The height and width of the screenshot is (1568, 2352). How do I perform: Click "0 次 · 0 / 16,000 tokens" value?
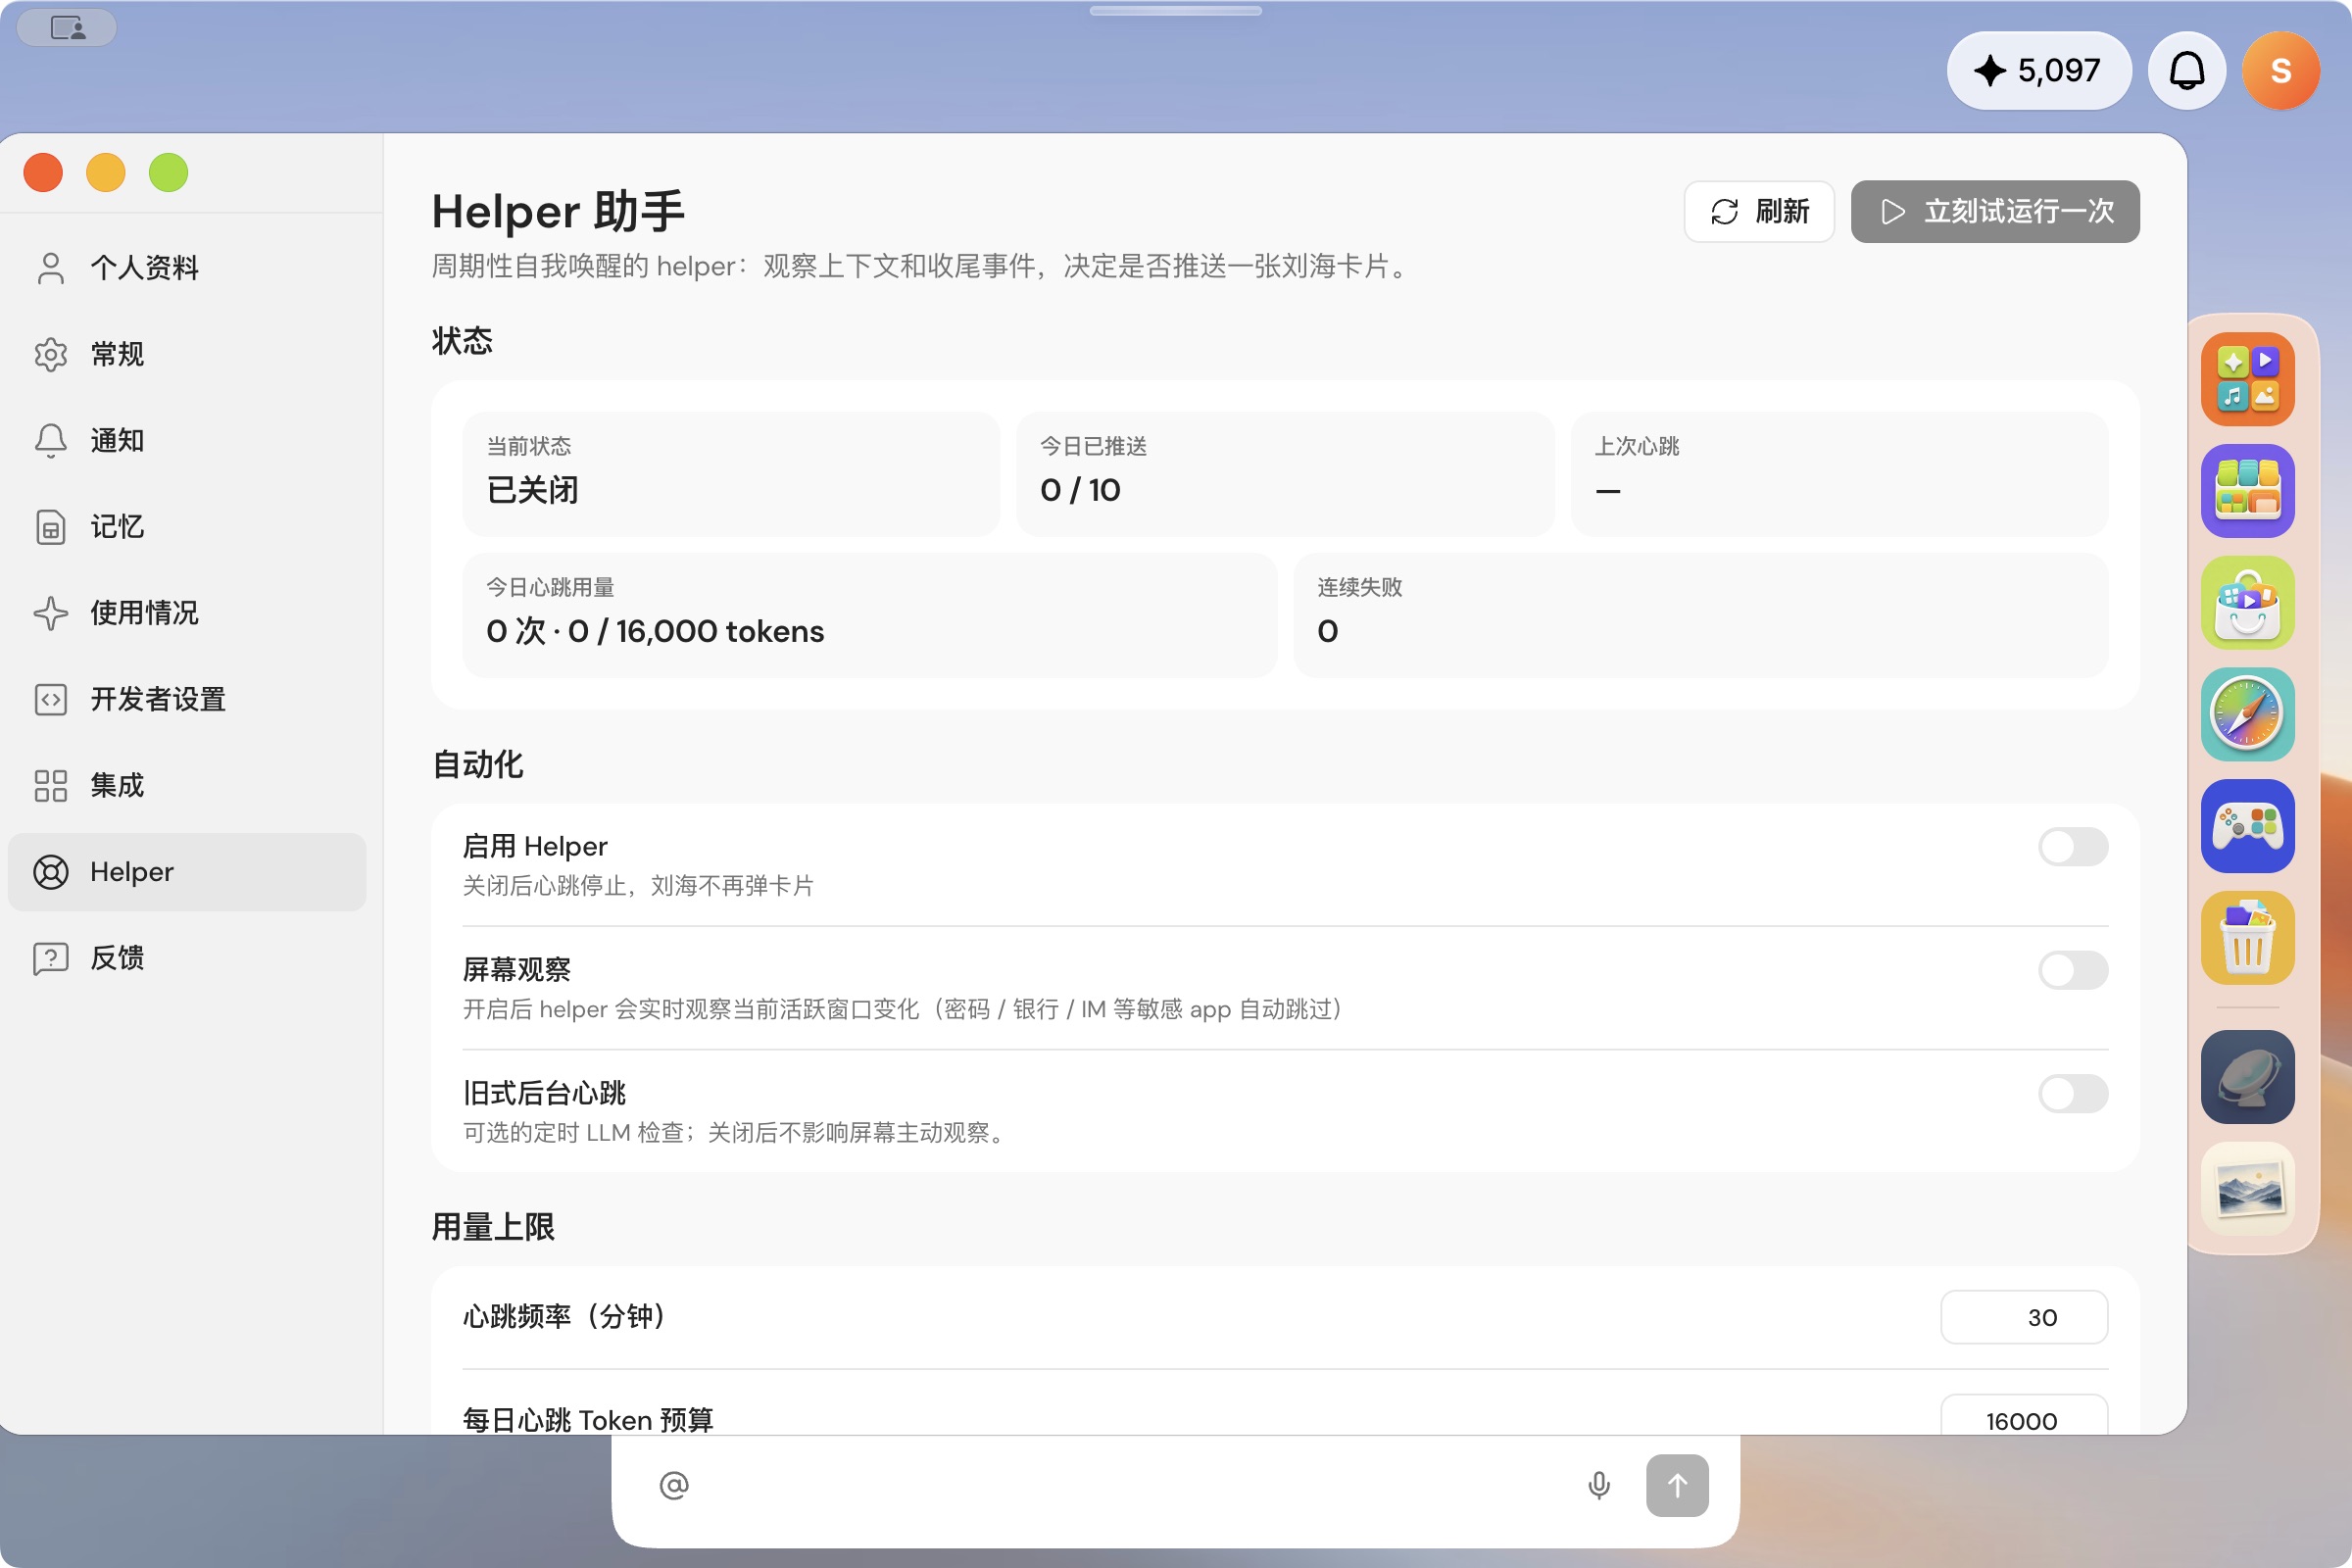pos(655,632)
